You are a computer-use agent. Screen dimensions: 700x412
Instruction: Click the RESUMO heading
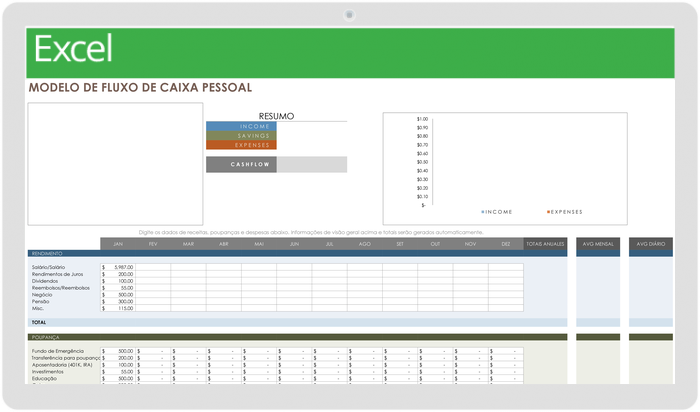click(277, 115)
